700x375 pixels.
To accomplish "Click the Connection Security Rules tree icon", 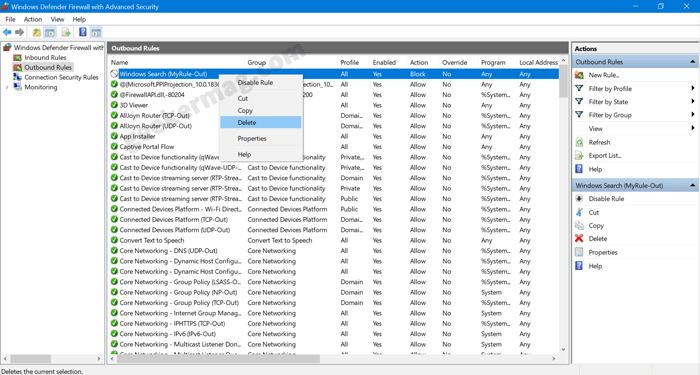I will coord(17,77).
